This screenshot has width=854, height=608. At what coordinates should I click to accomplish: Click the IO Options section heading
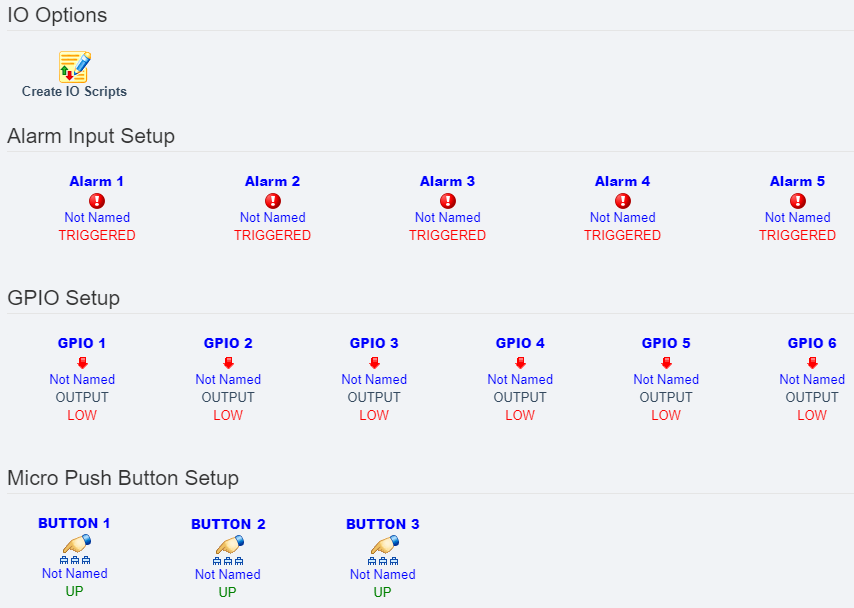click(x=55, y=16)
